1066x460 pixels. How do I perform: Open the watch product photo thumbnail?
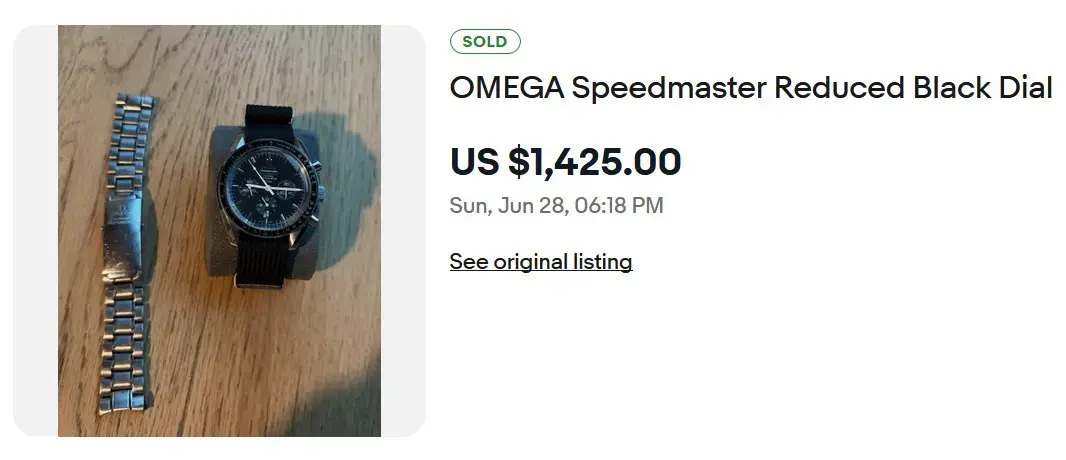(219, 231)
